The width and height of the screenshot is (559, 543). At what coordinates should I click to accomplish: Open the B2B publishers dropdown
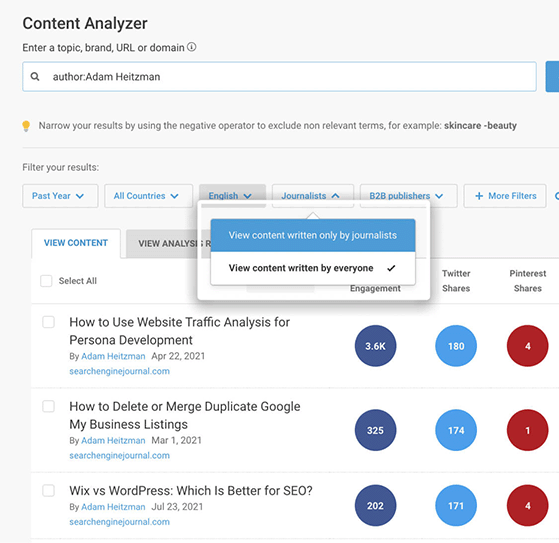coord(408,196)
